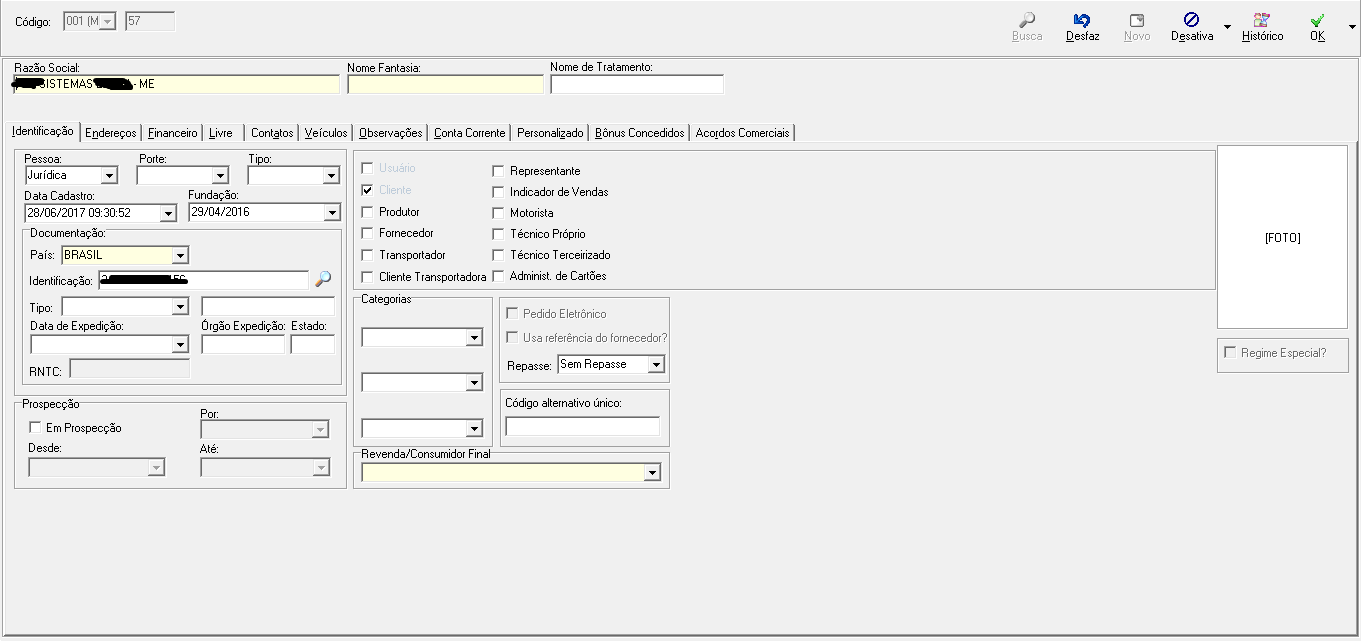Tick the Representante checkbox

point(499,171)
